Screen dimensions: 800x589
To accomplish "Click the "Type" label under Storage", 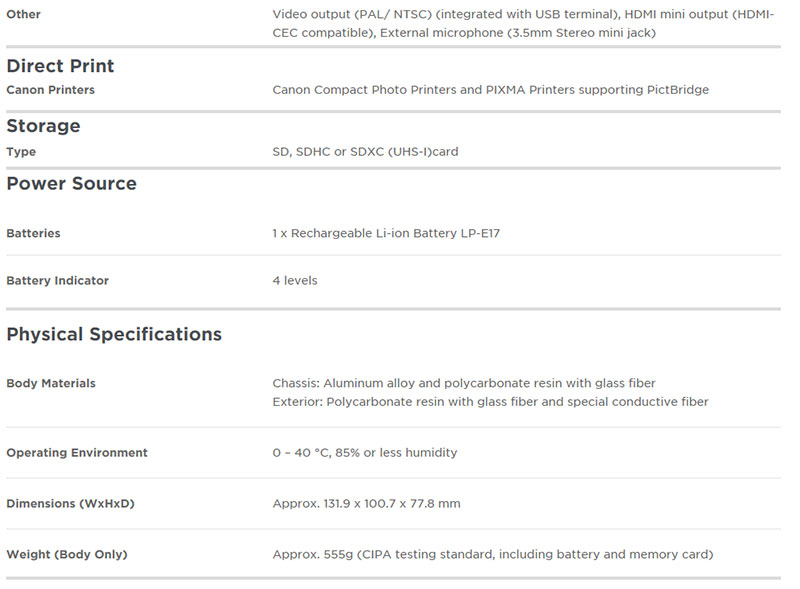I will click(21, 152).
